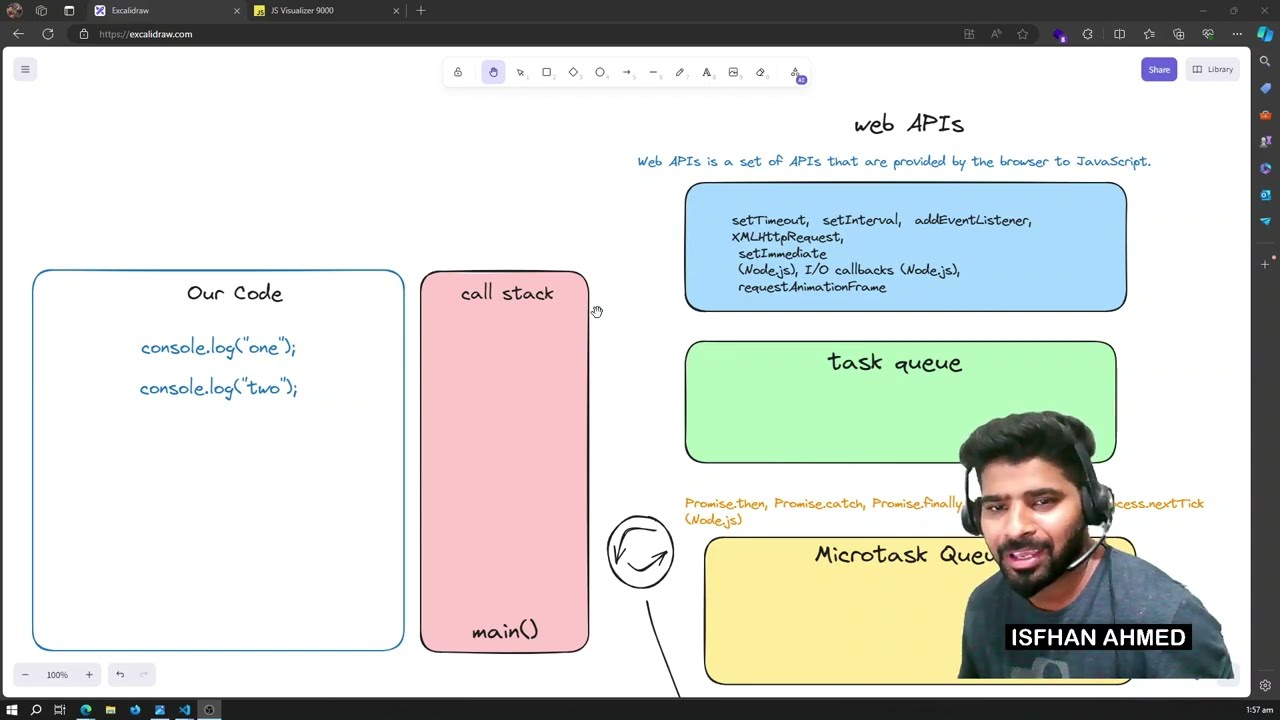Click the 'web APIs' heading text

(909, 124)
